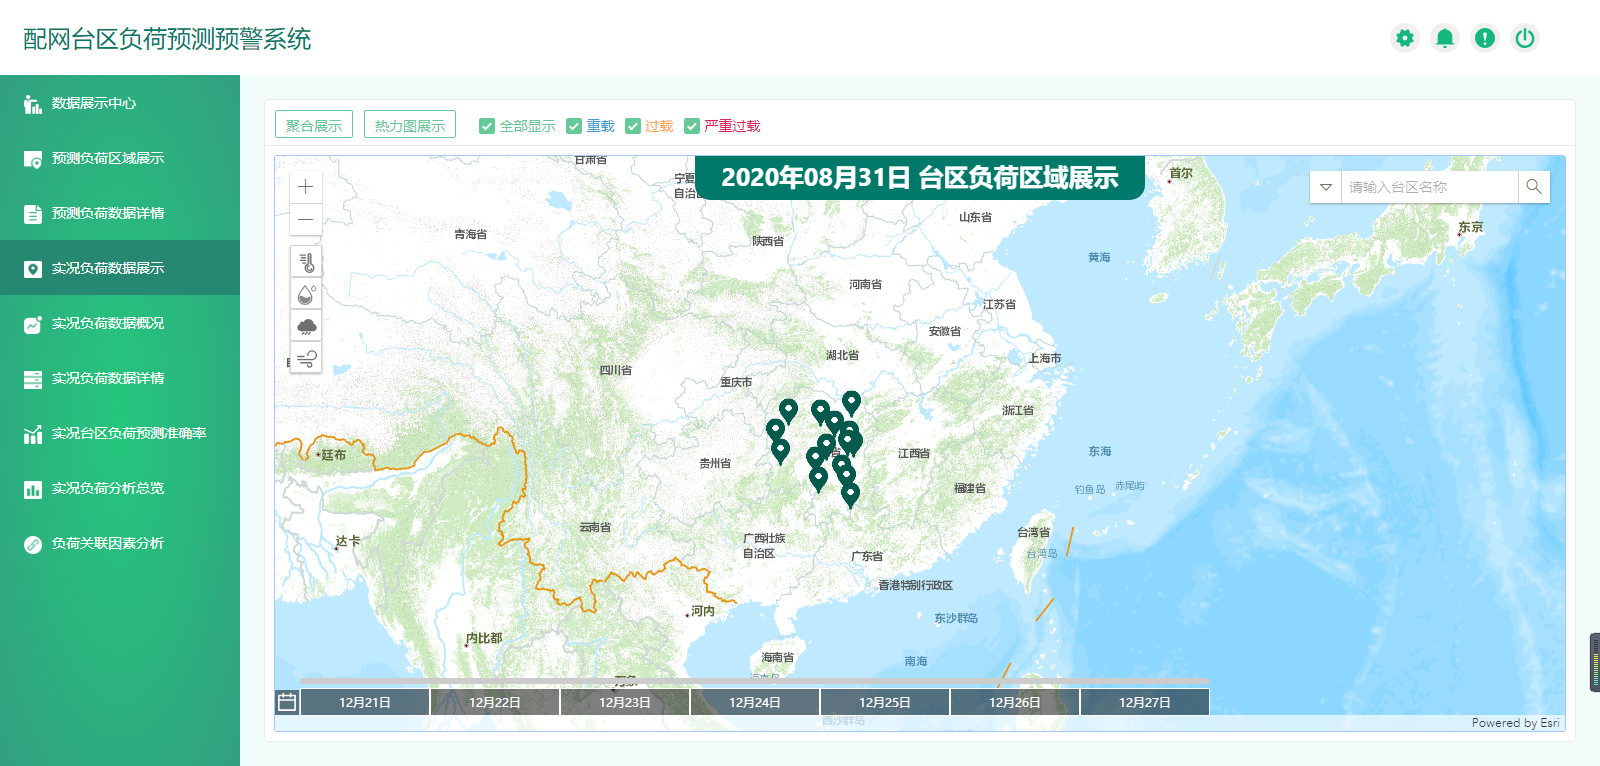Toggle the 全部显示 checkbox
This screenshot has width=1600, height=766.
point(487,126)
